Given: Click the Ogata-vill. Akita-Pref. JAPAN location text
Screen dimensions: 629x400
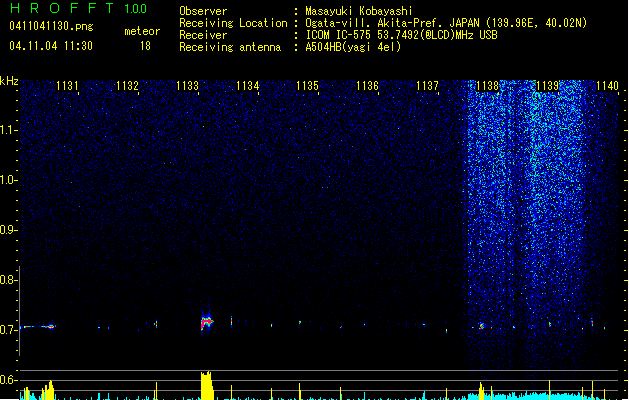Looking at the screenshot, I should pyautogui.click(x=446, y=23).
